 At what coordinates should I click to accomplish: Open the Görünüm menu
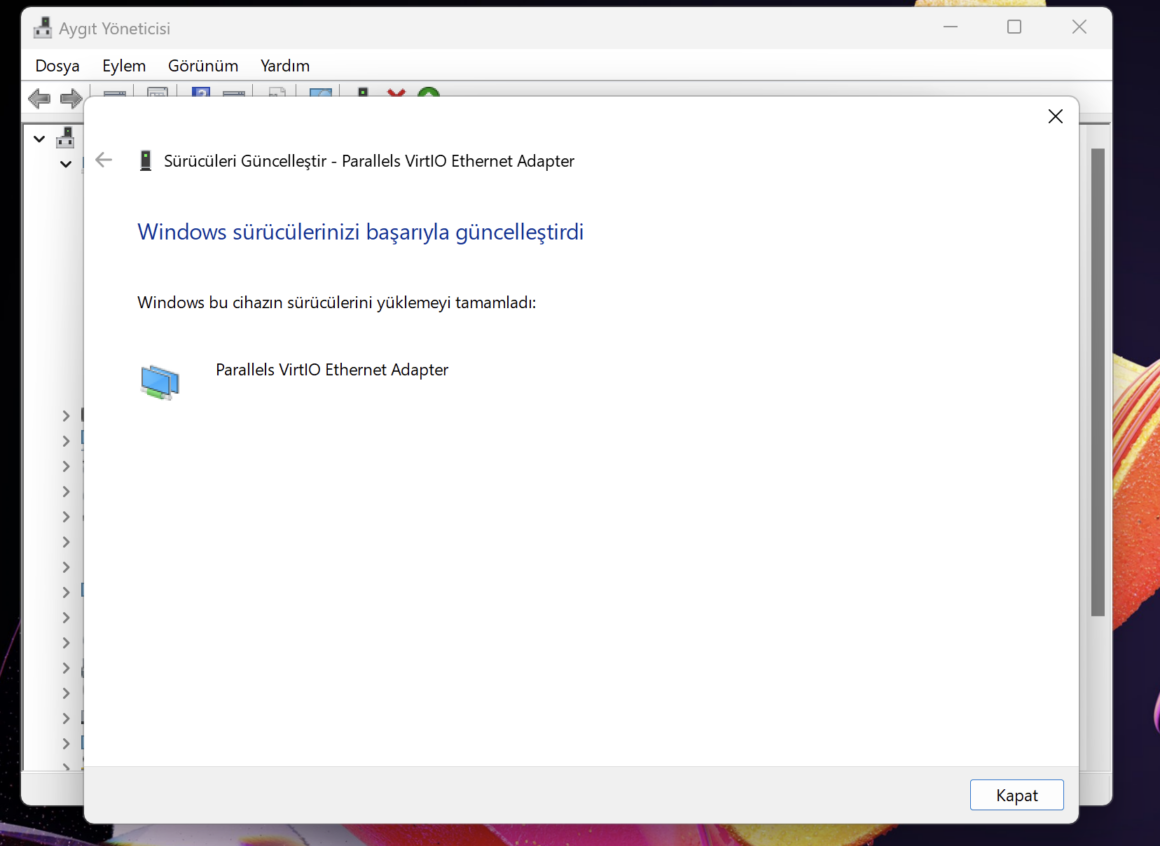(203, 66)
